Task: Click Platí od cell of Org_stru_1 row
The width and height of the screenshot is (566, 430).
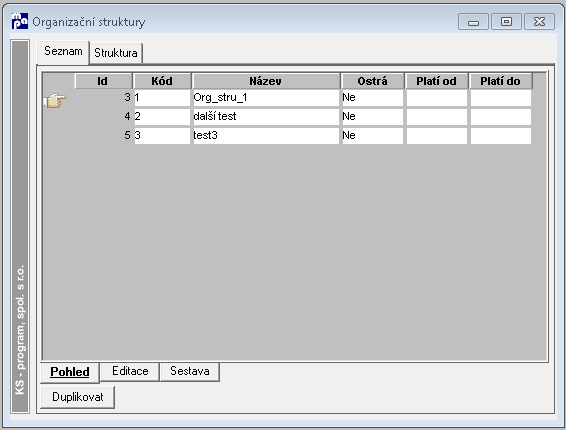Action: click(436, 98)
